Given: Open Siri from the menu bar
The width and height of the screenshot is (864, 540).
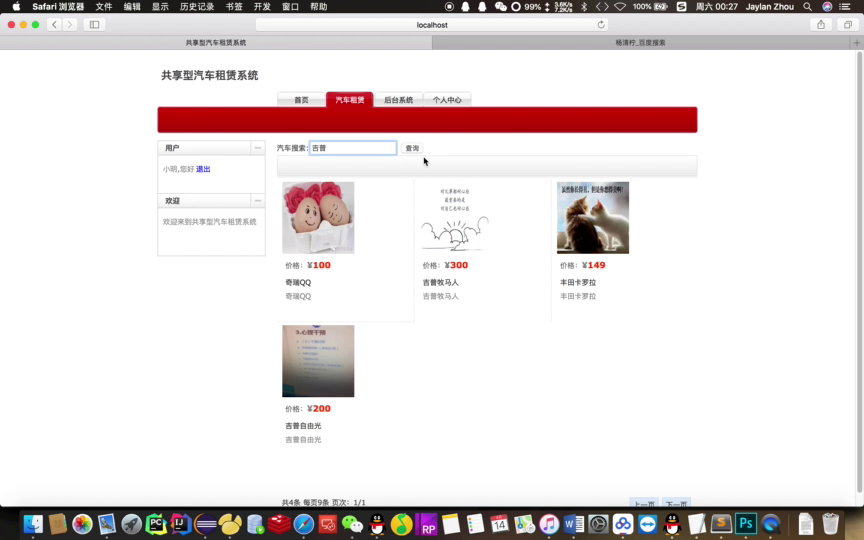Looking at the screenshot, I should (x=827, y=7).
